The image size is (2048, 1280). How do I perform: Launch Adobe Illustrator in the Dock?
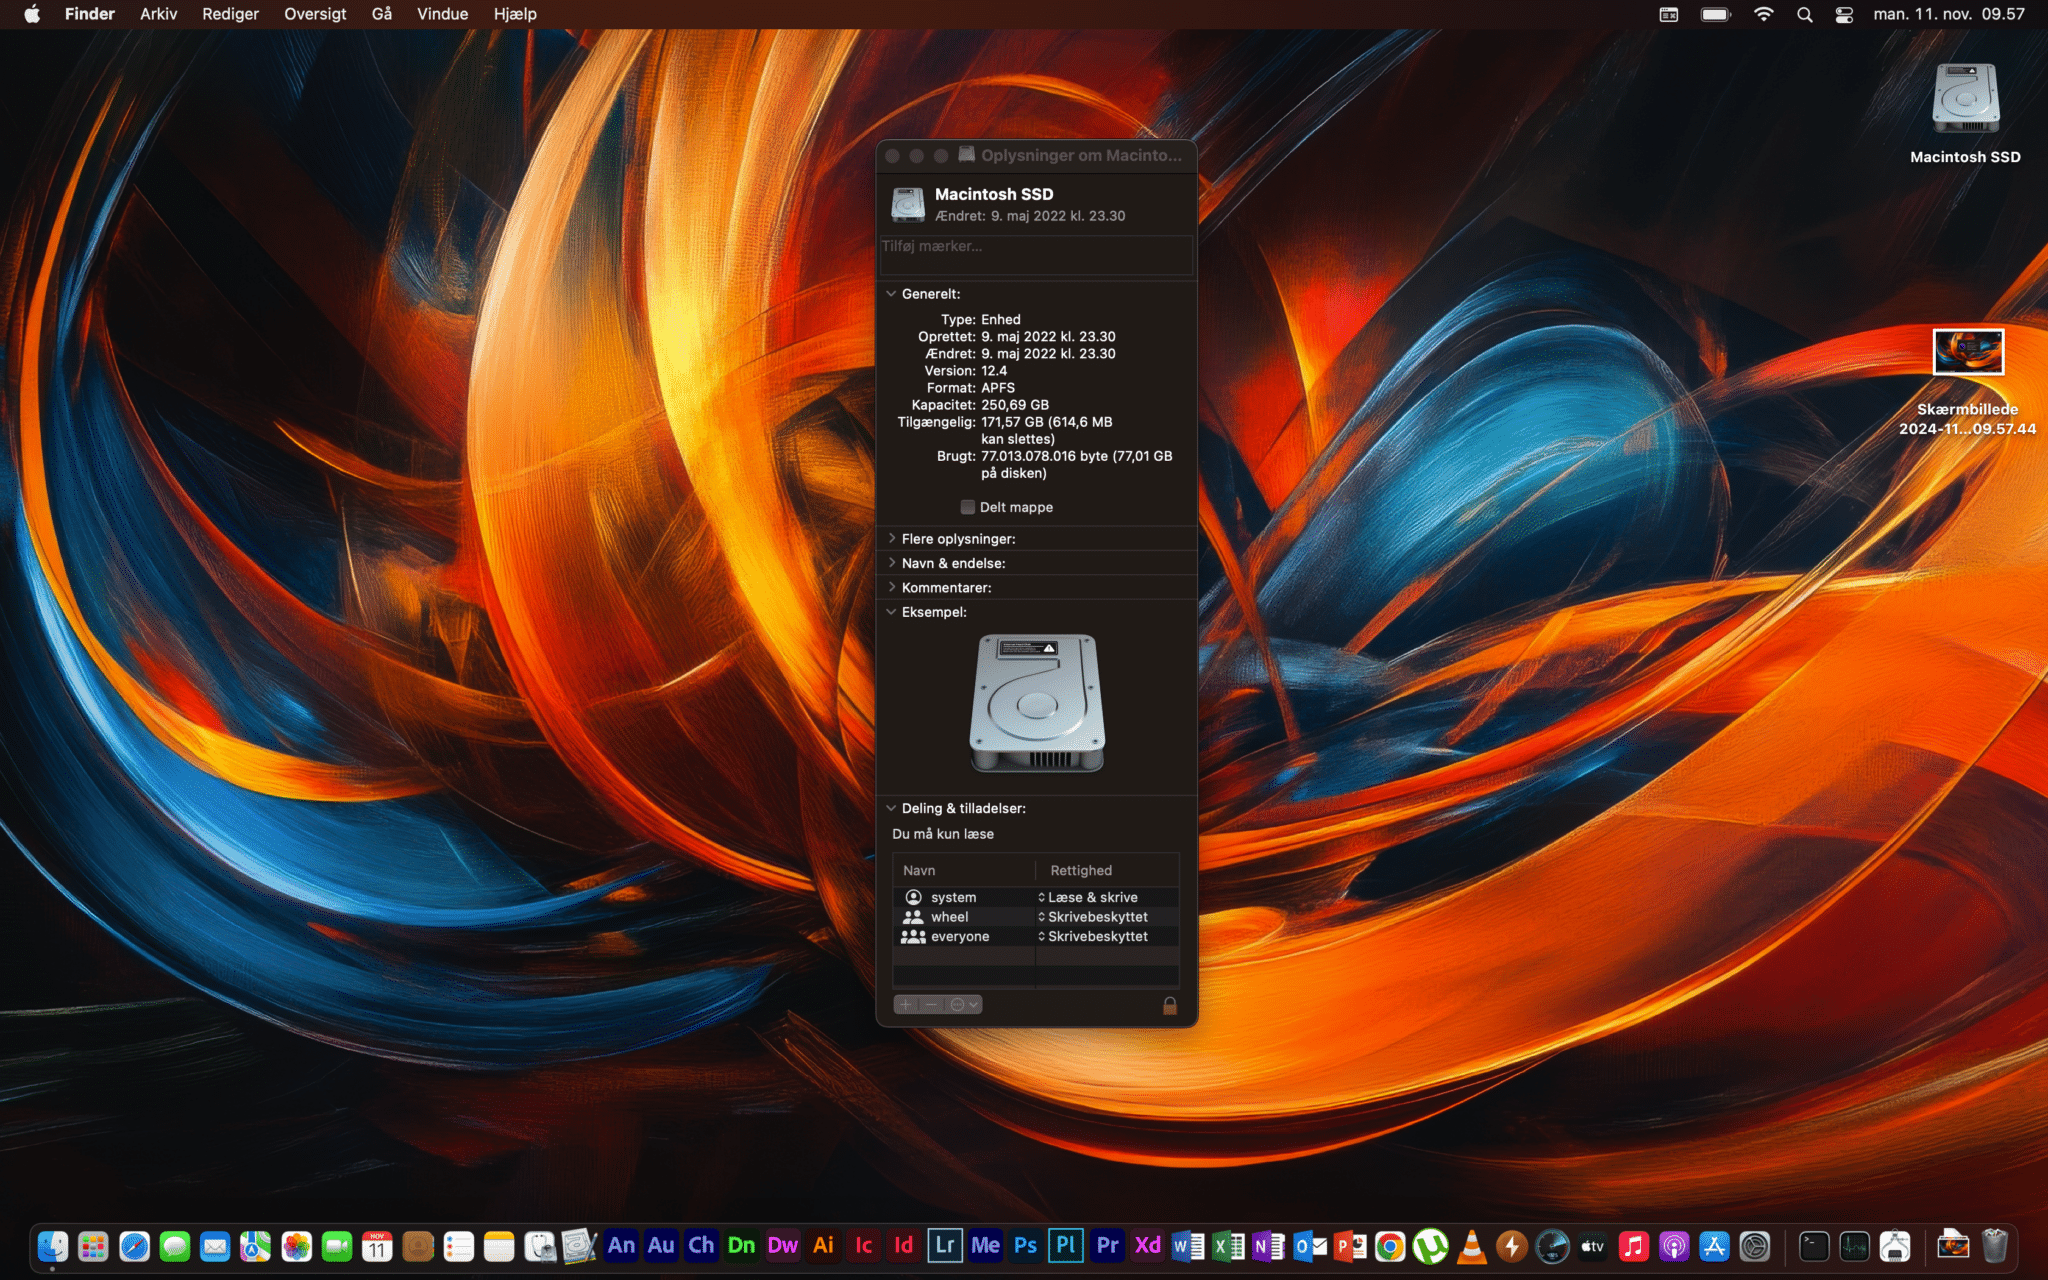tap(823, 1246)
